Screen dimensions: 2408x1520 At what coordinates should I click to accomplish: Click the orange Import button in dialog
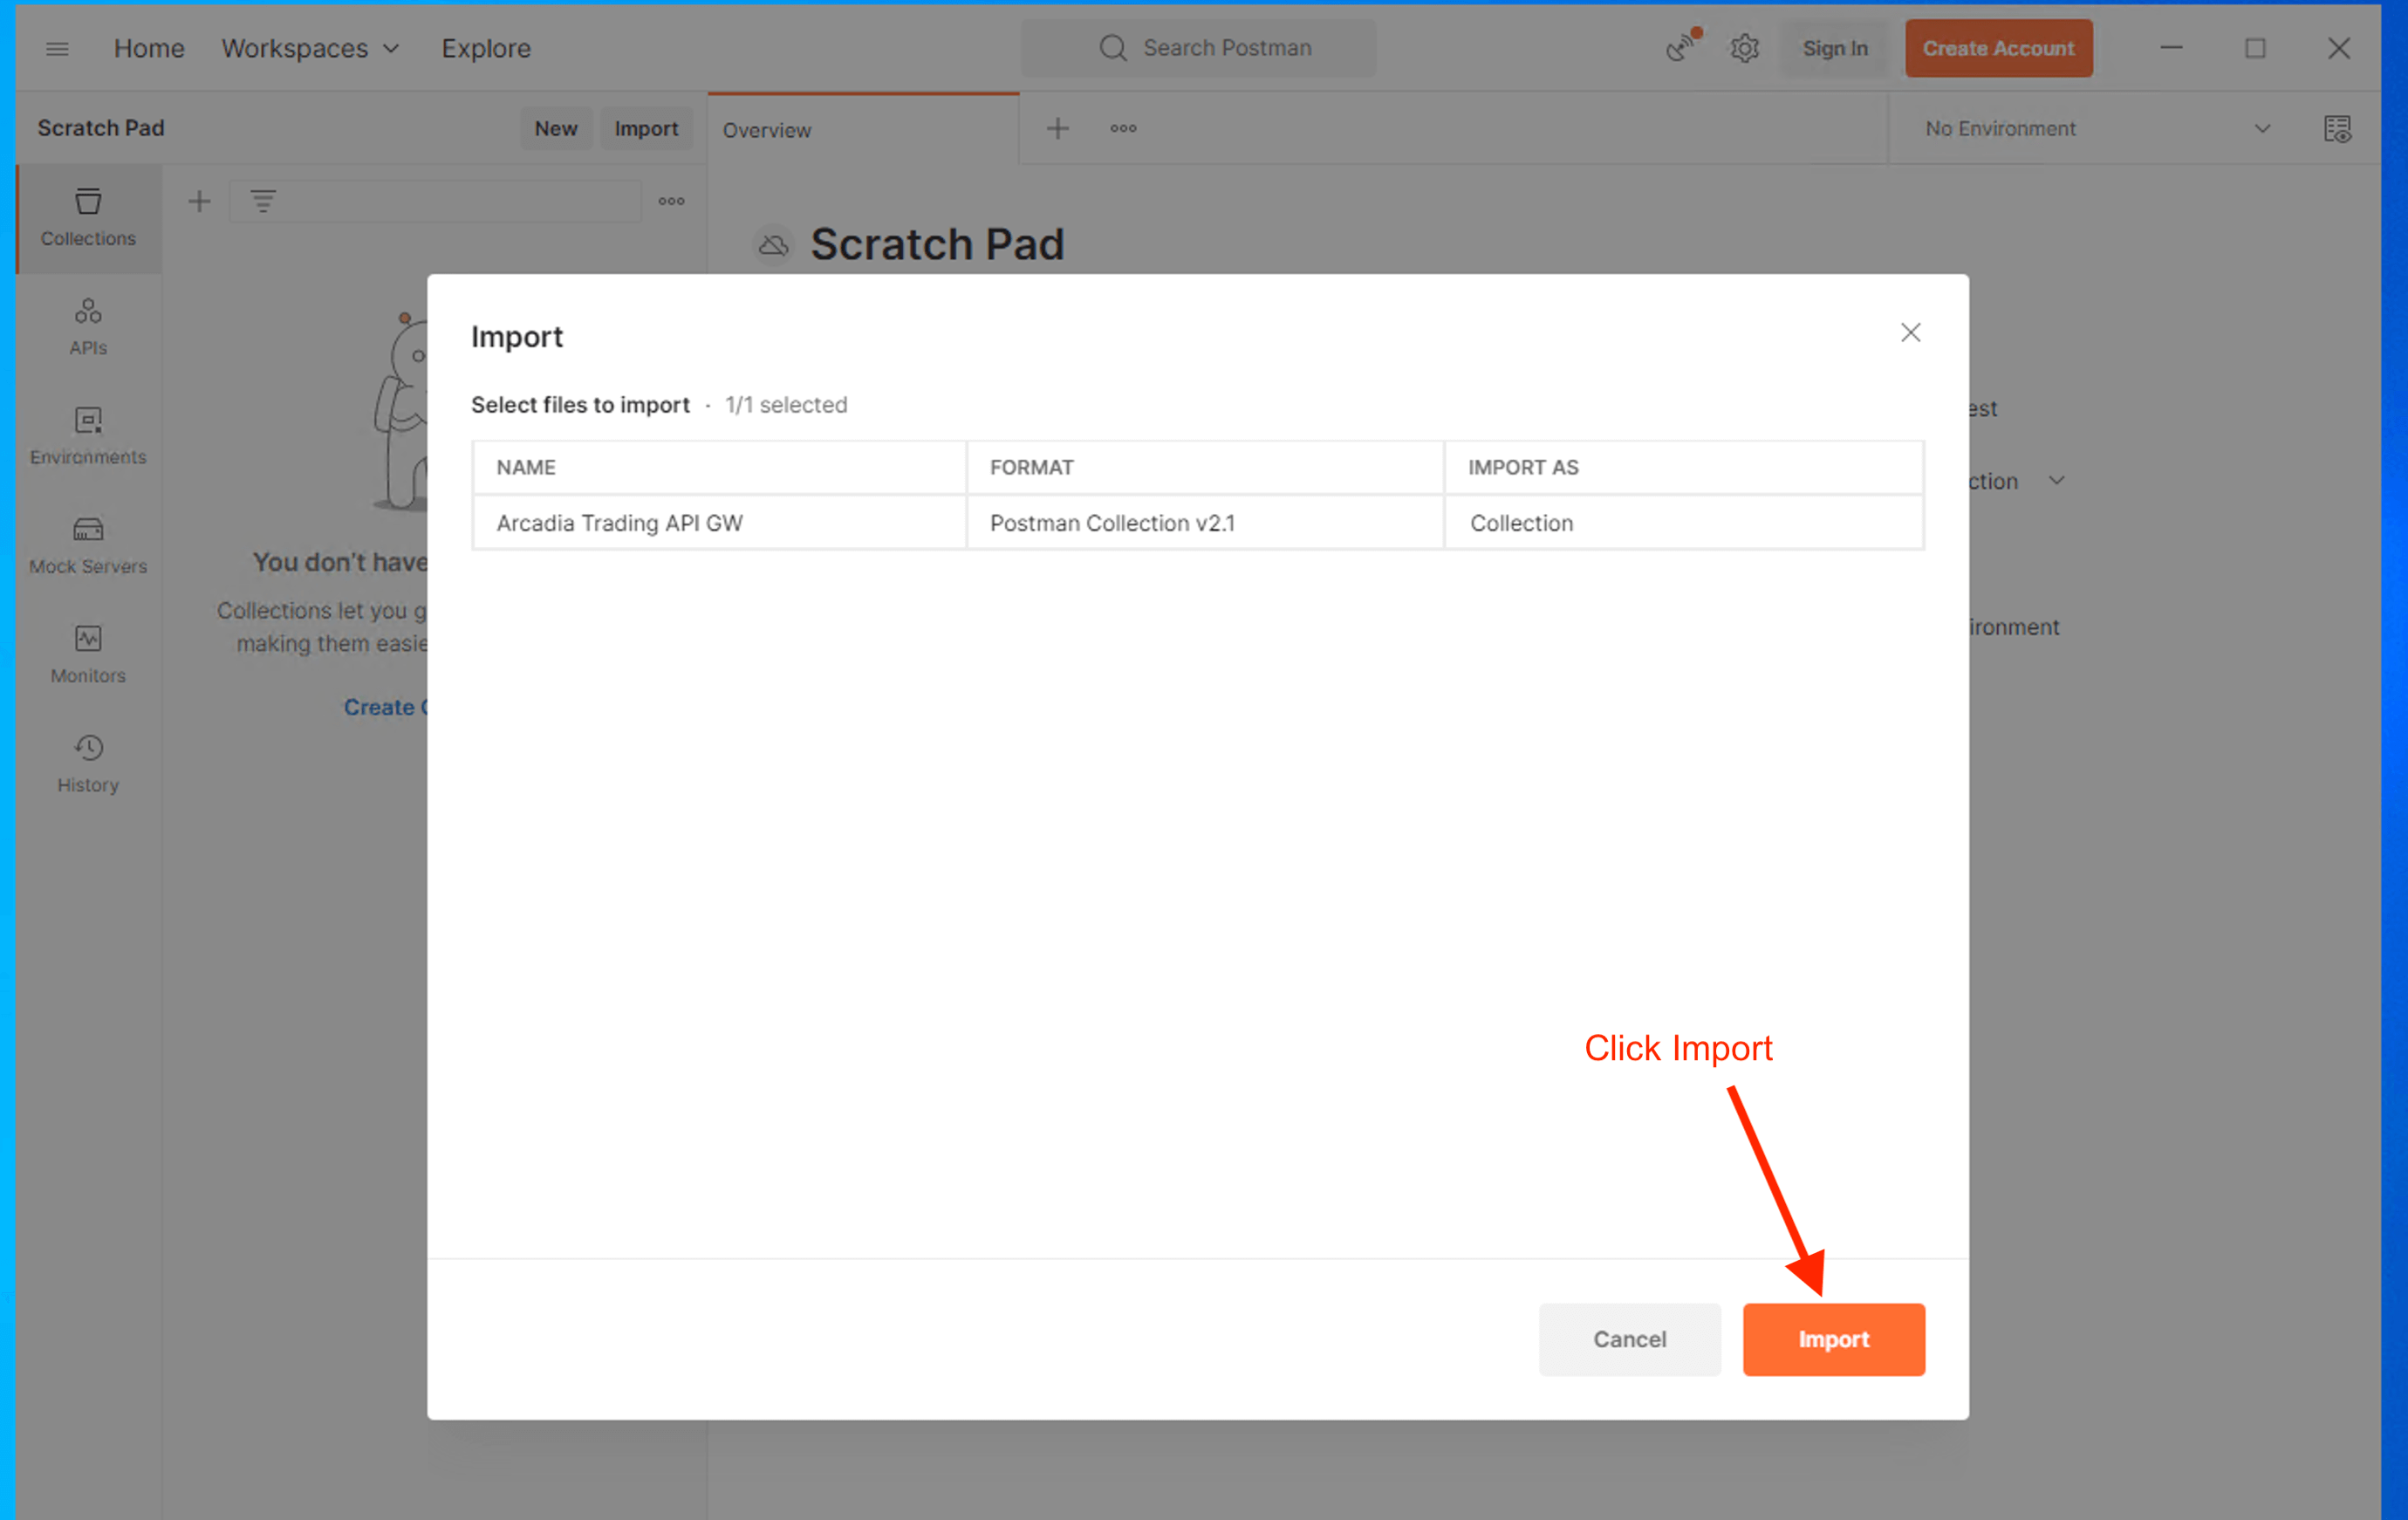click(x=1832, y=1338)
